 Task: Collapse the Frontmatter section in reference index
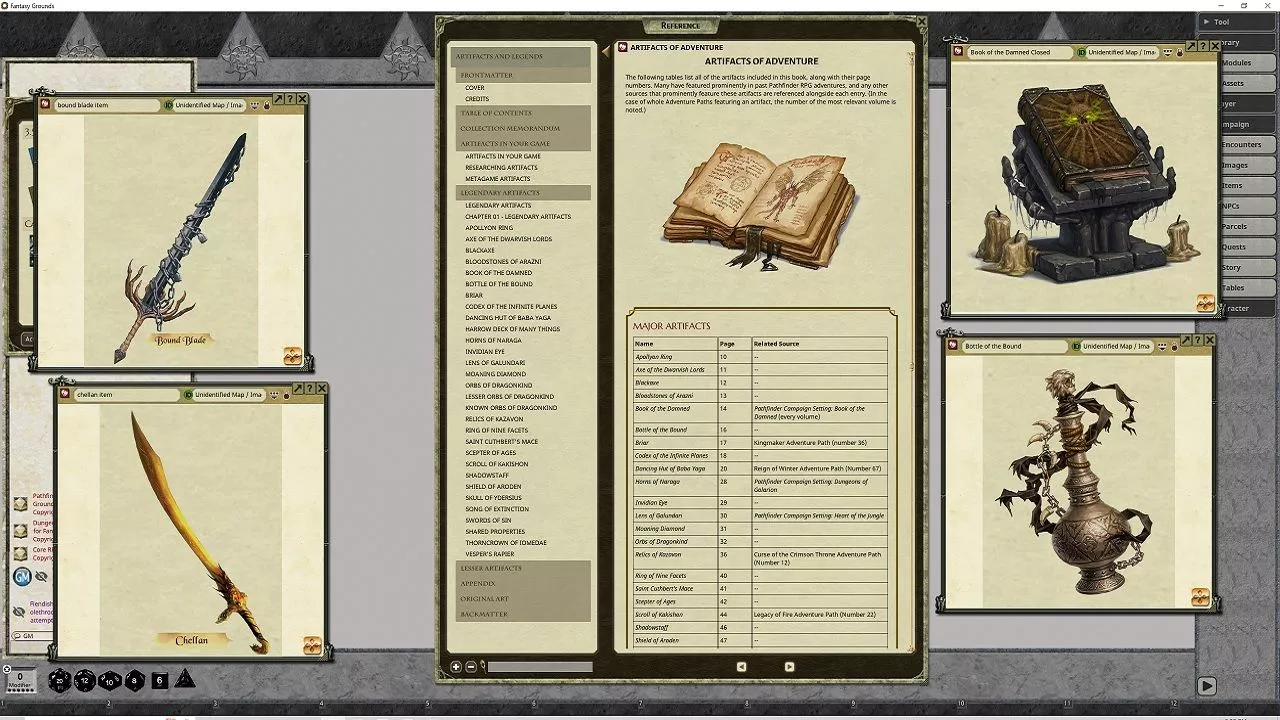click(x=523, y=75)
